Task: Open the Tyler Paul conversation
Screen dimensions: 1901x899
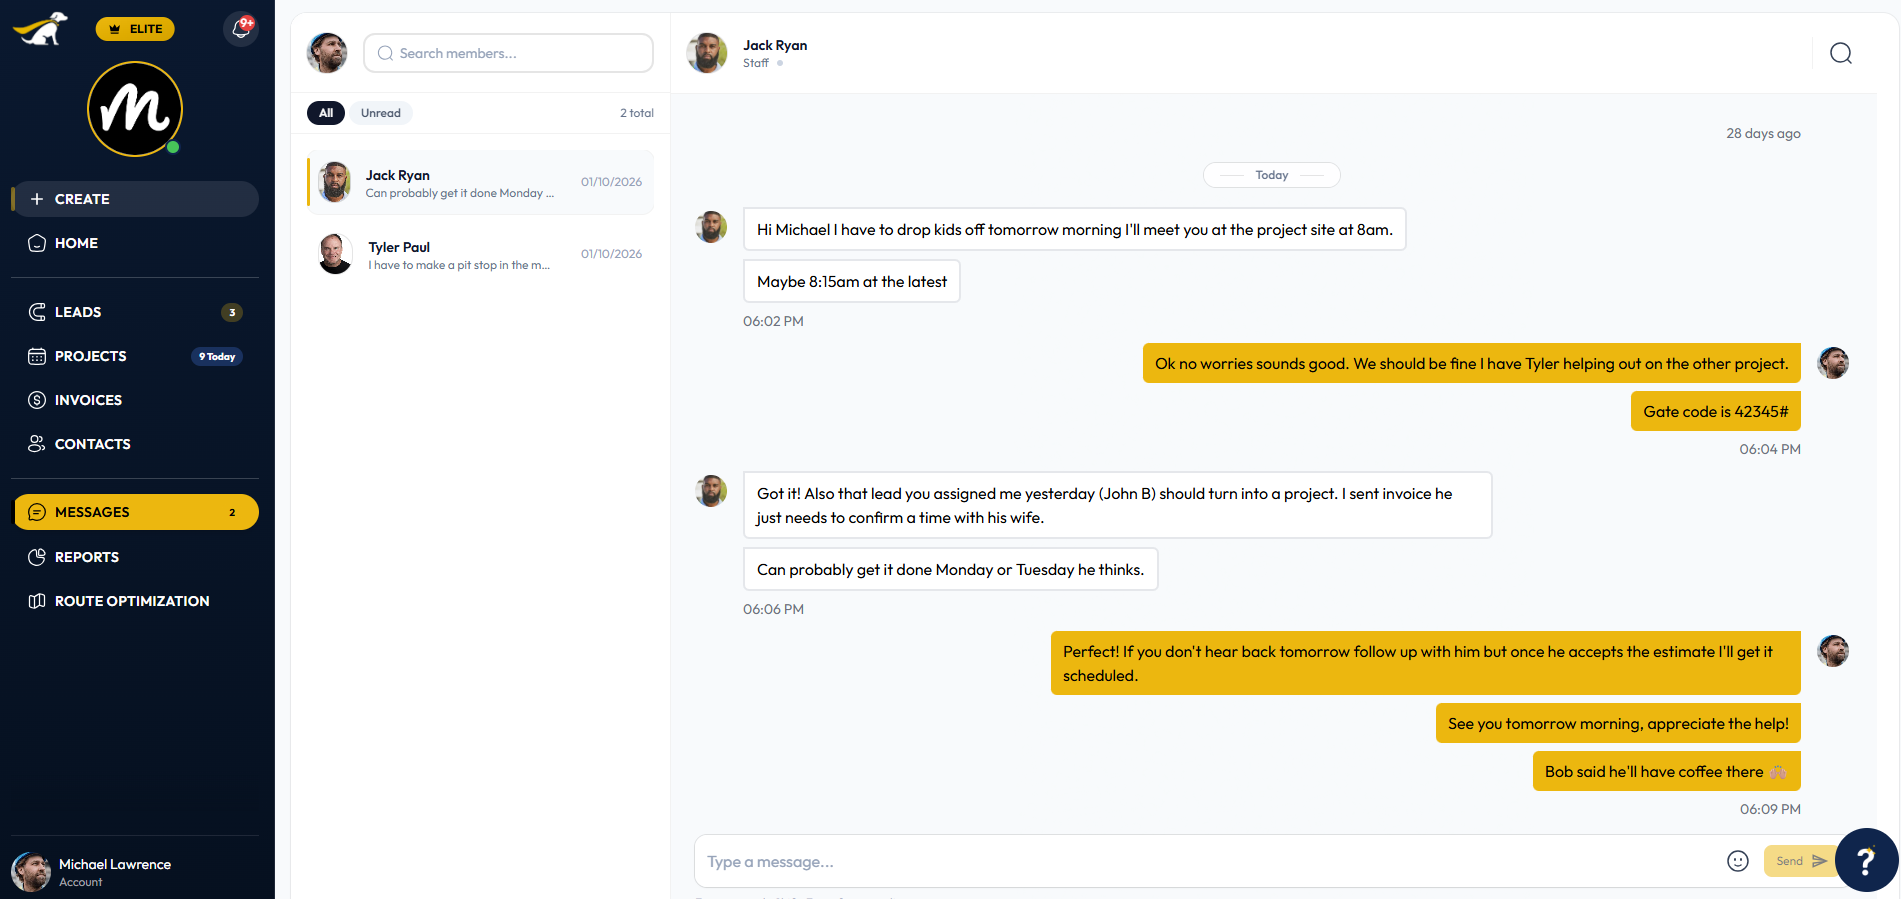Action: coord(481,254)
